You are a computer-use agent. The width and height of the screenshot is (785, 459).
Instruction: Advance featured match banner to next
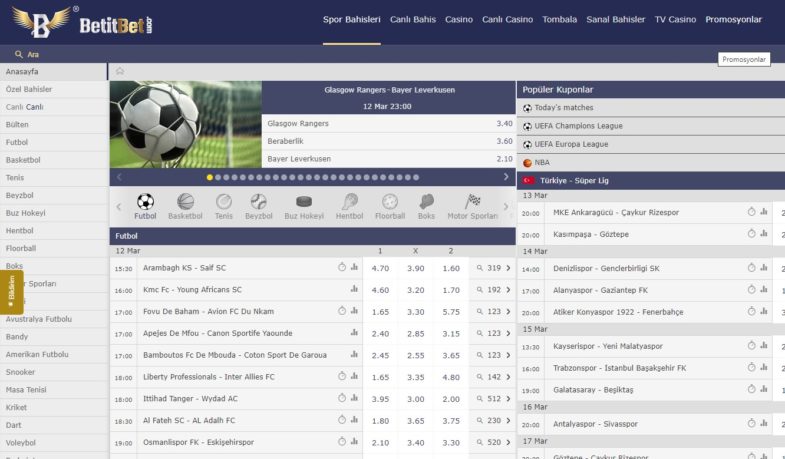click(506, 177)
